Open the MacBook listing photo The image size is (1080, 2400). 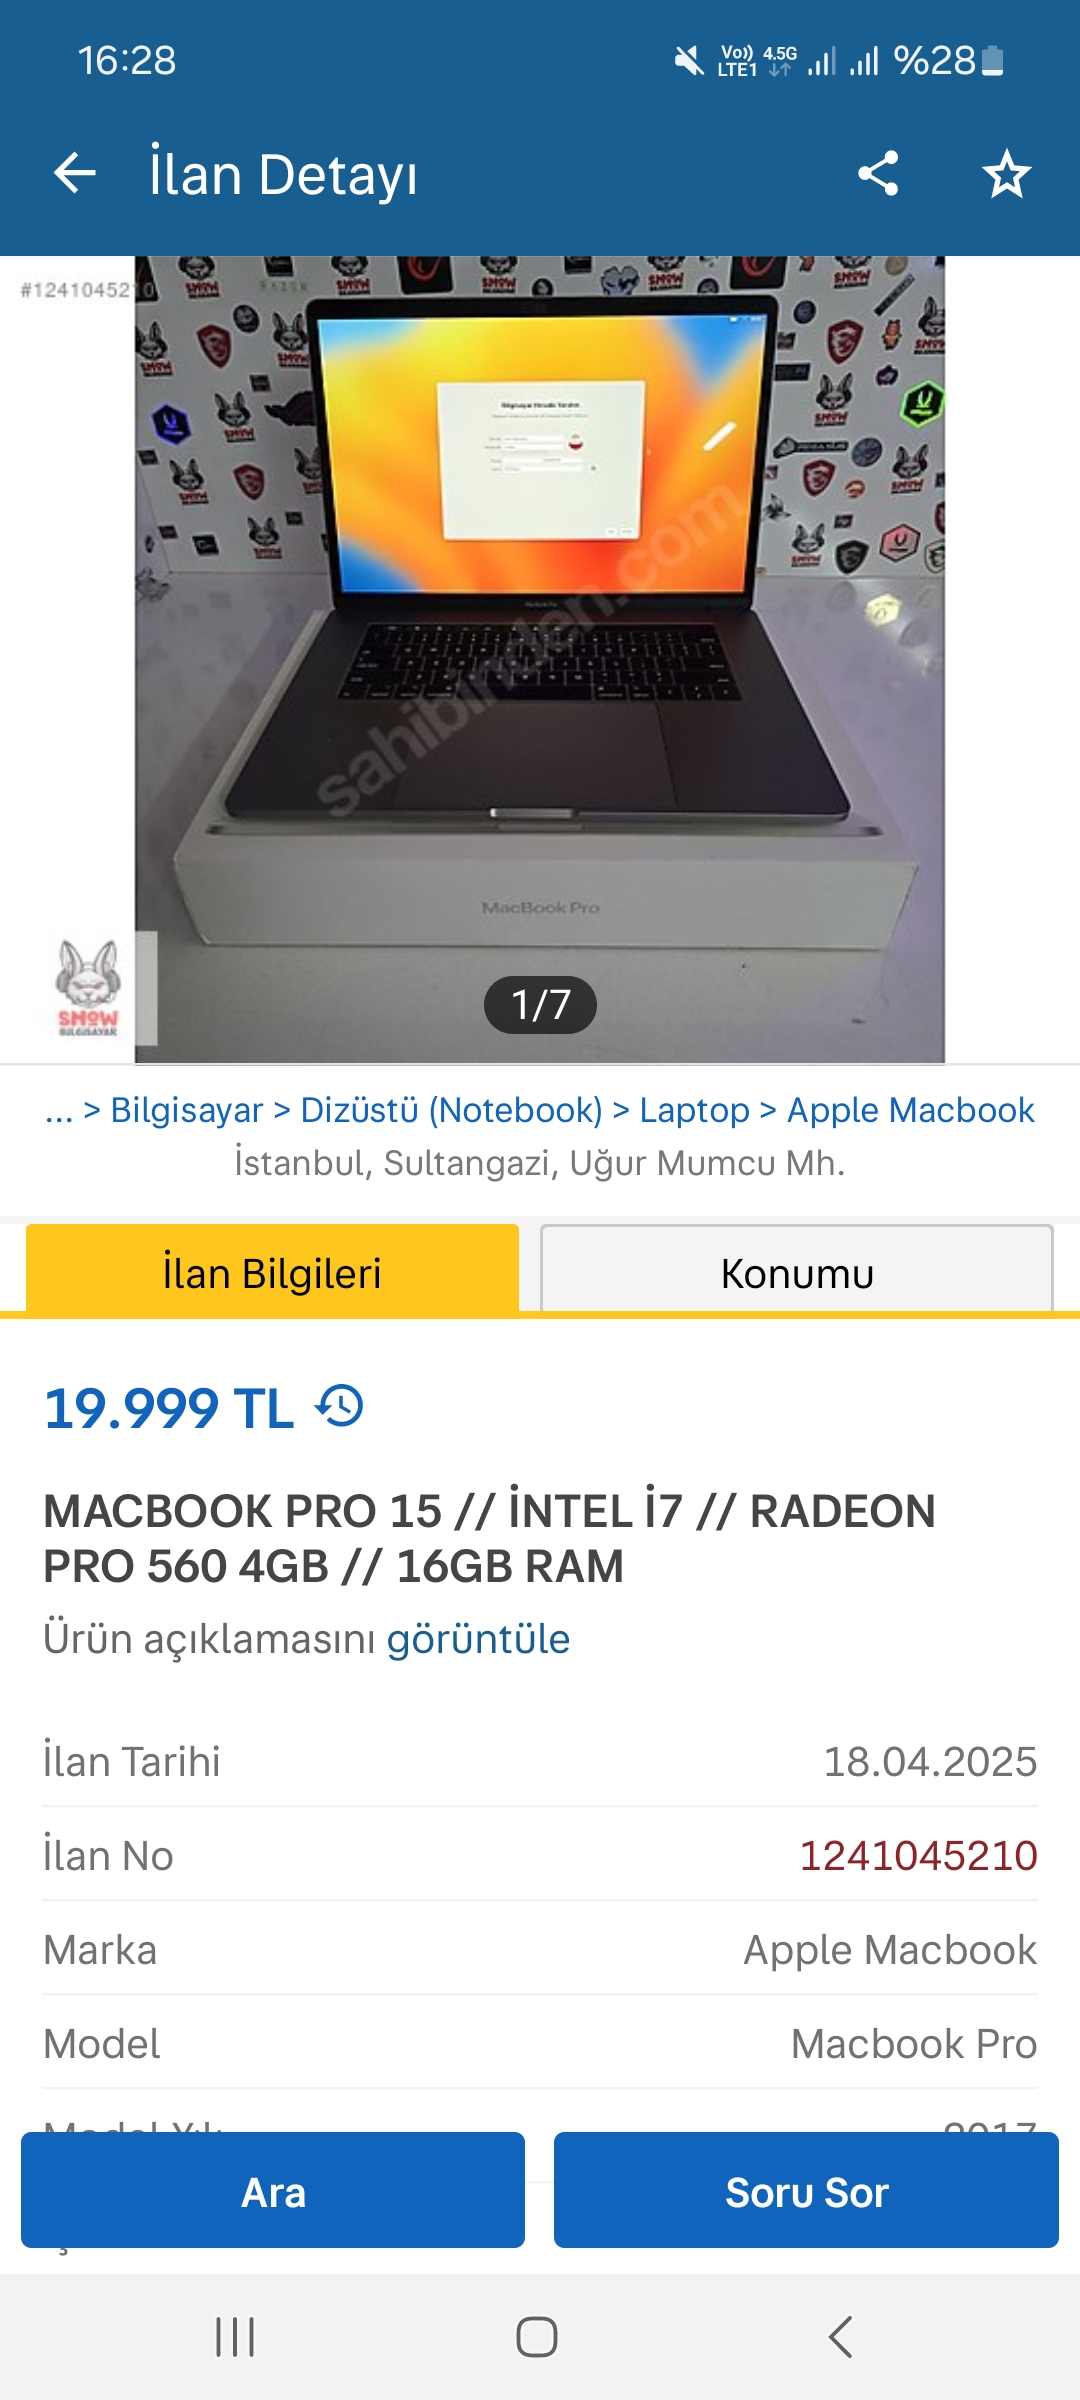540,660
